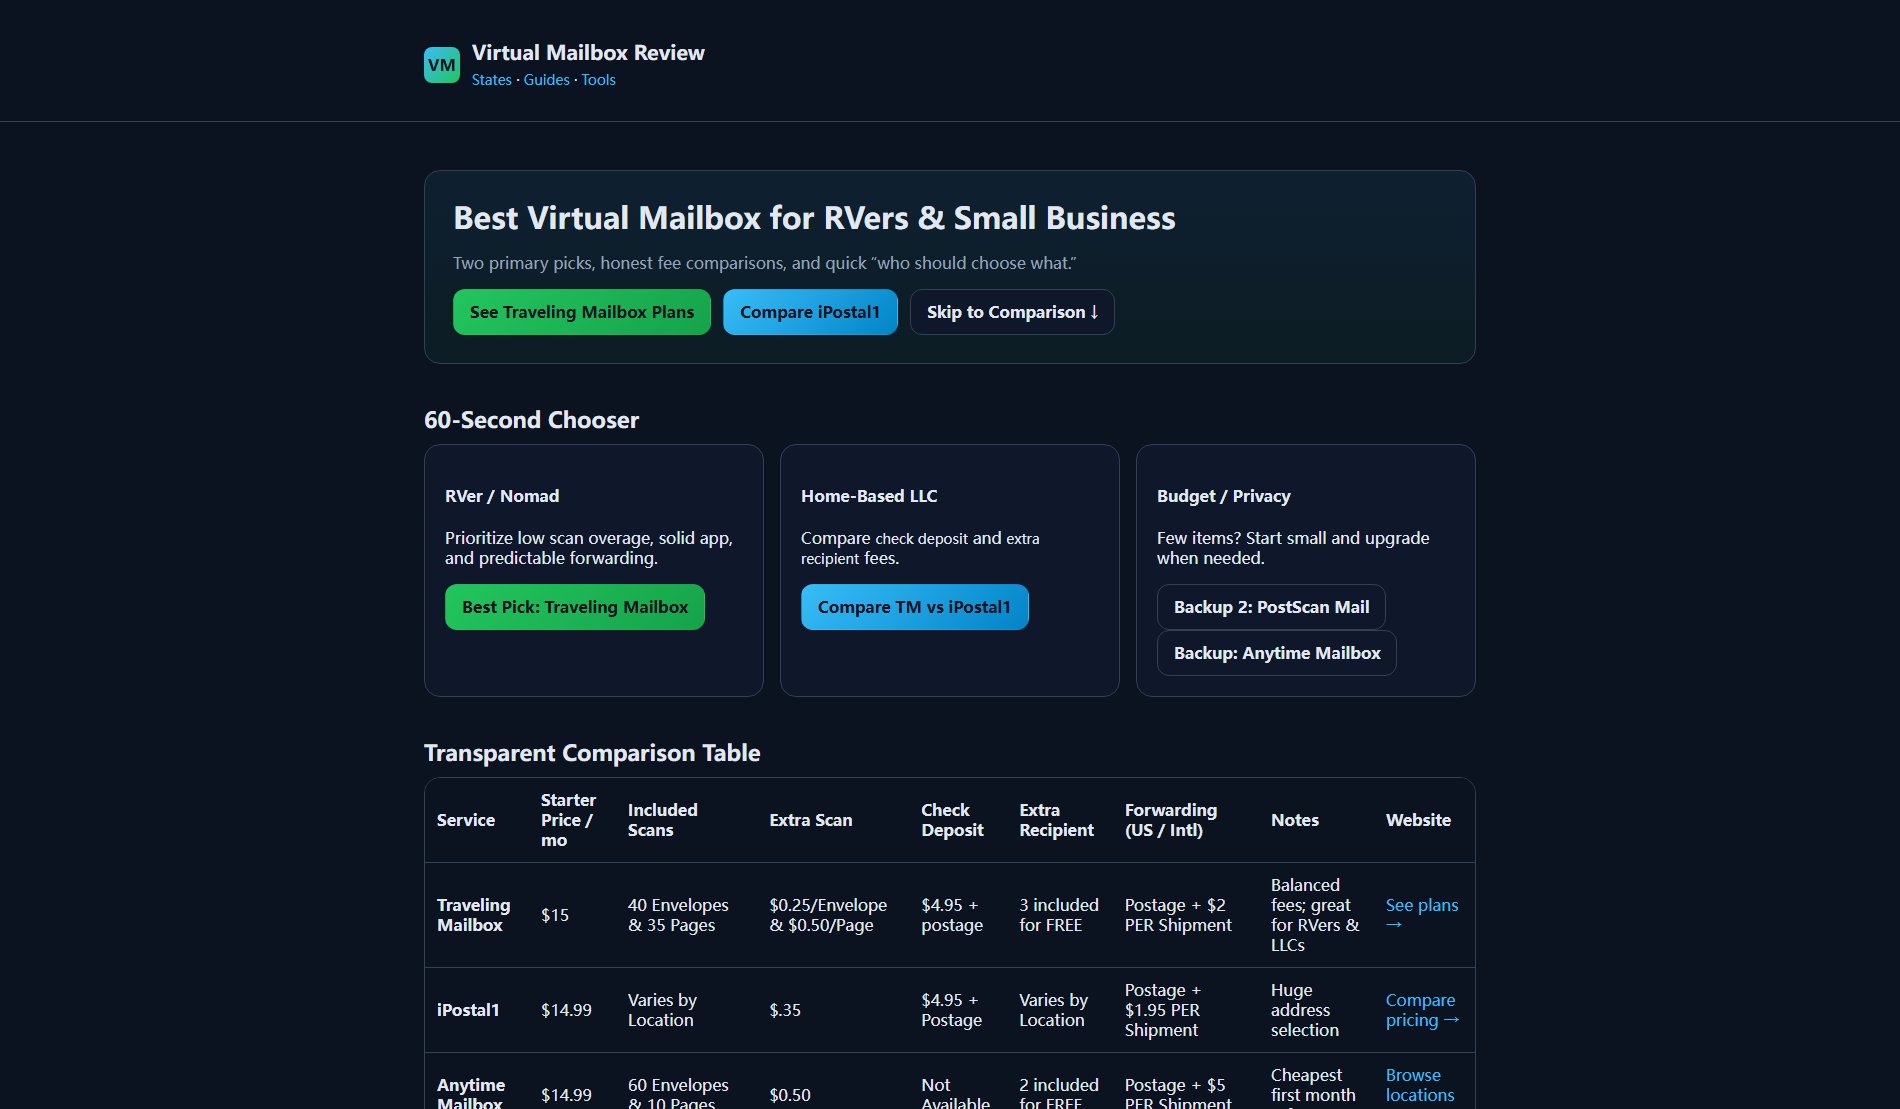The width and height of the screenshot is (1900, 1109).
Task: Select Best Pick: Traveling Mailbox button
Action: pos(575,607)
